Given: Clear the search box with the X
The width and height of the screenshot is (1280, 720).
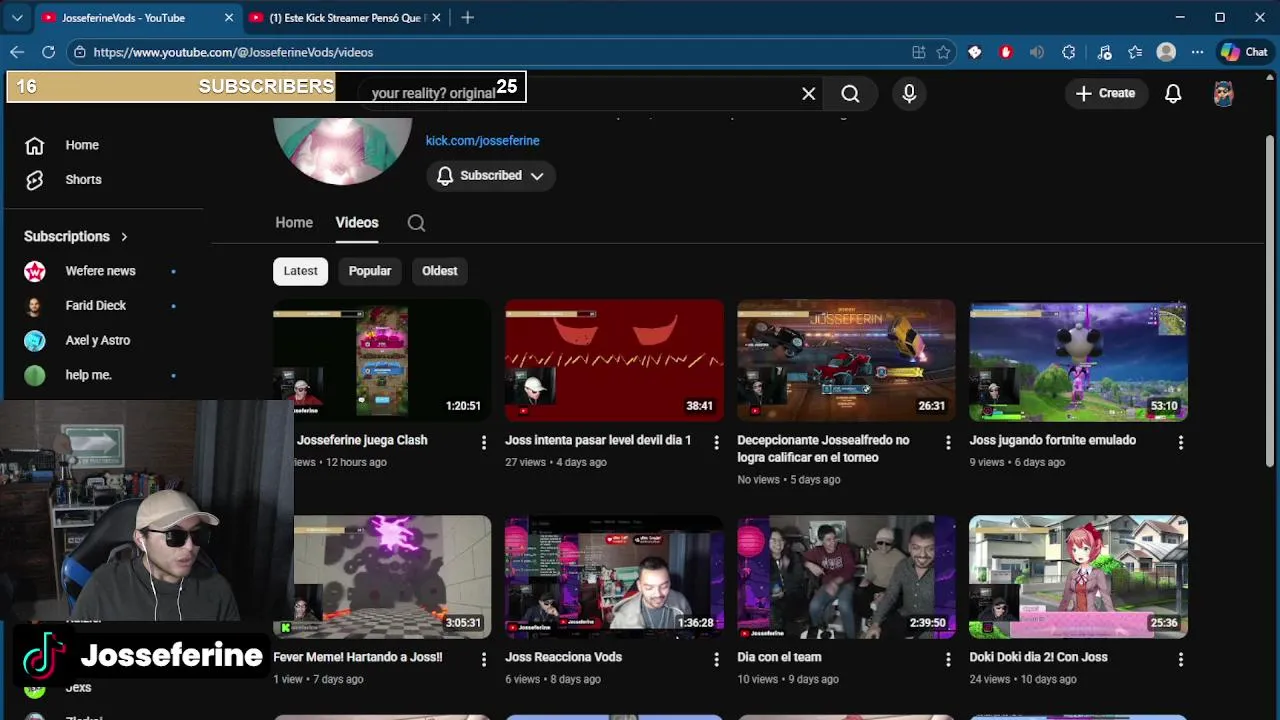Looking at the screenshot, I should pos(809,94).
